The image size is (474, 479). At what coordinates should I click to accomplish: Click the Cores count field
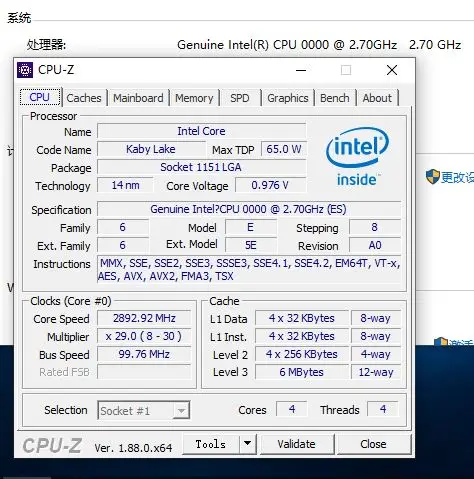tap(292, 409)
